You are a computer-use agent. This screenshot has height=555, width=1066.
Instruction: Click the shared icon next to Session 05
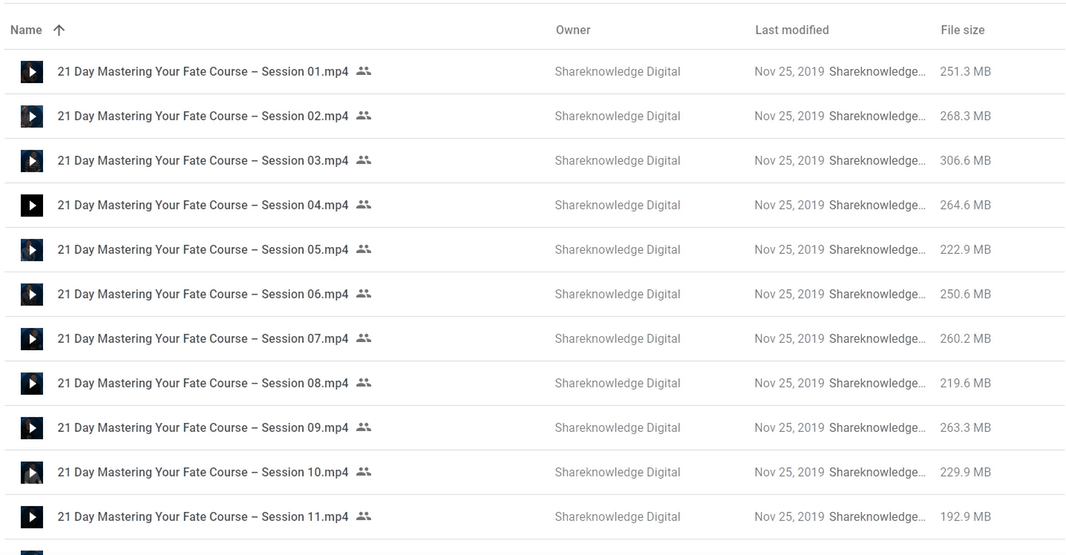[364, 250]
